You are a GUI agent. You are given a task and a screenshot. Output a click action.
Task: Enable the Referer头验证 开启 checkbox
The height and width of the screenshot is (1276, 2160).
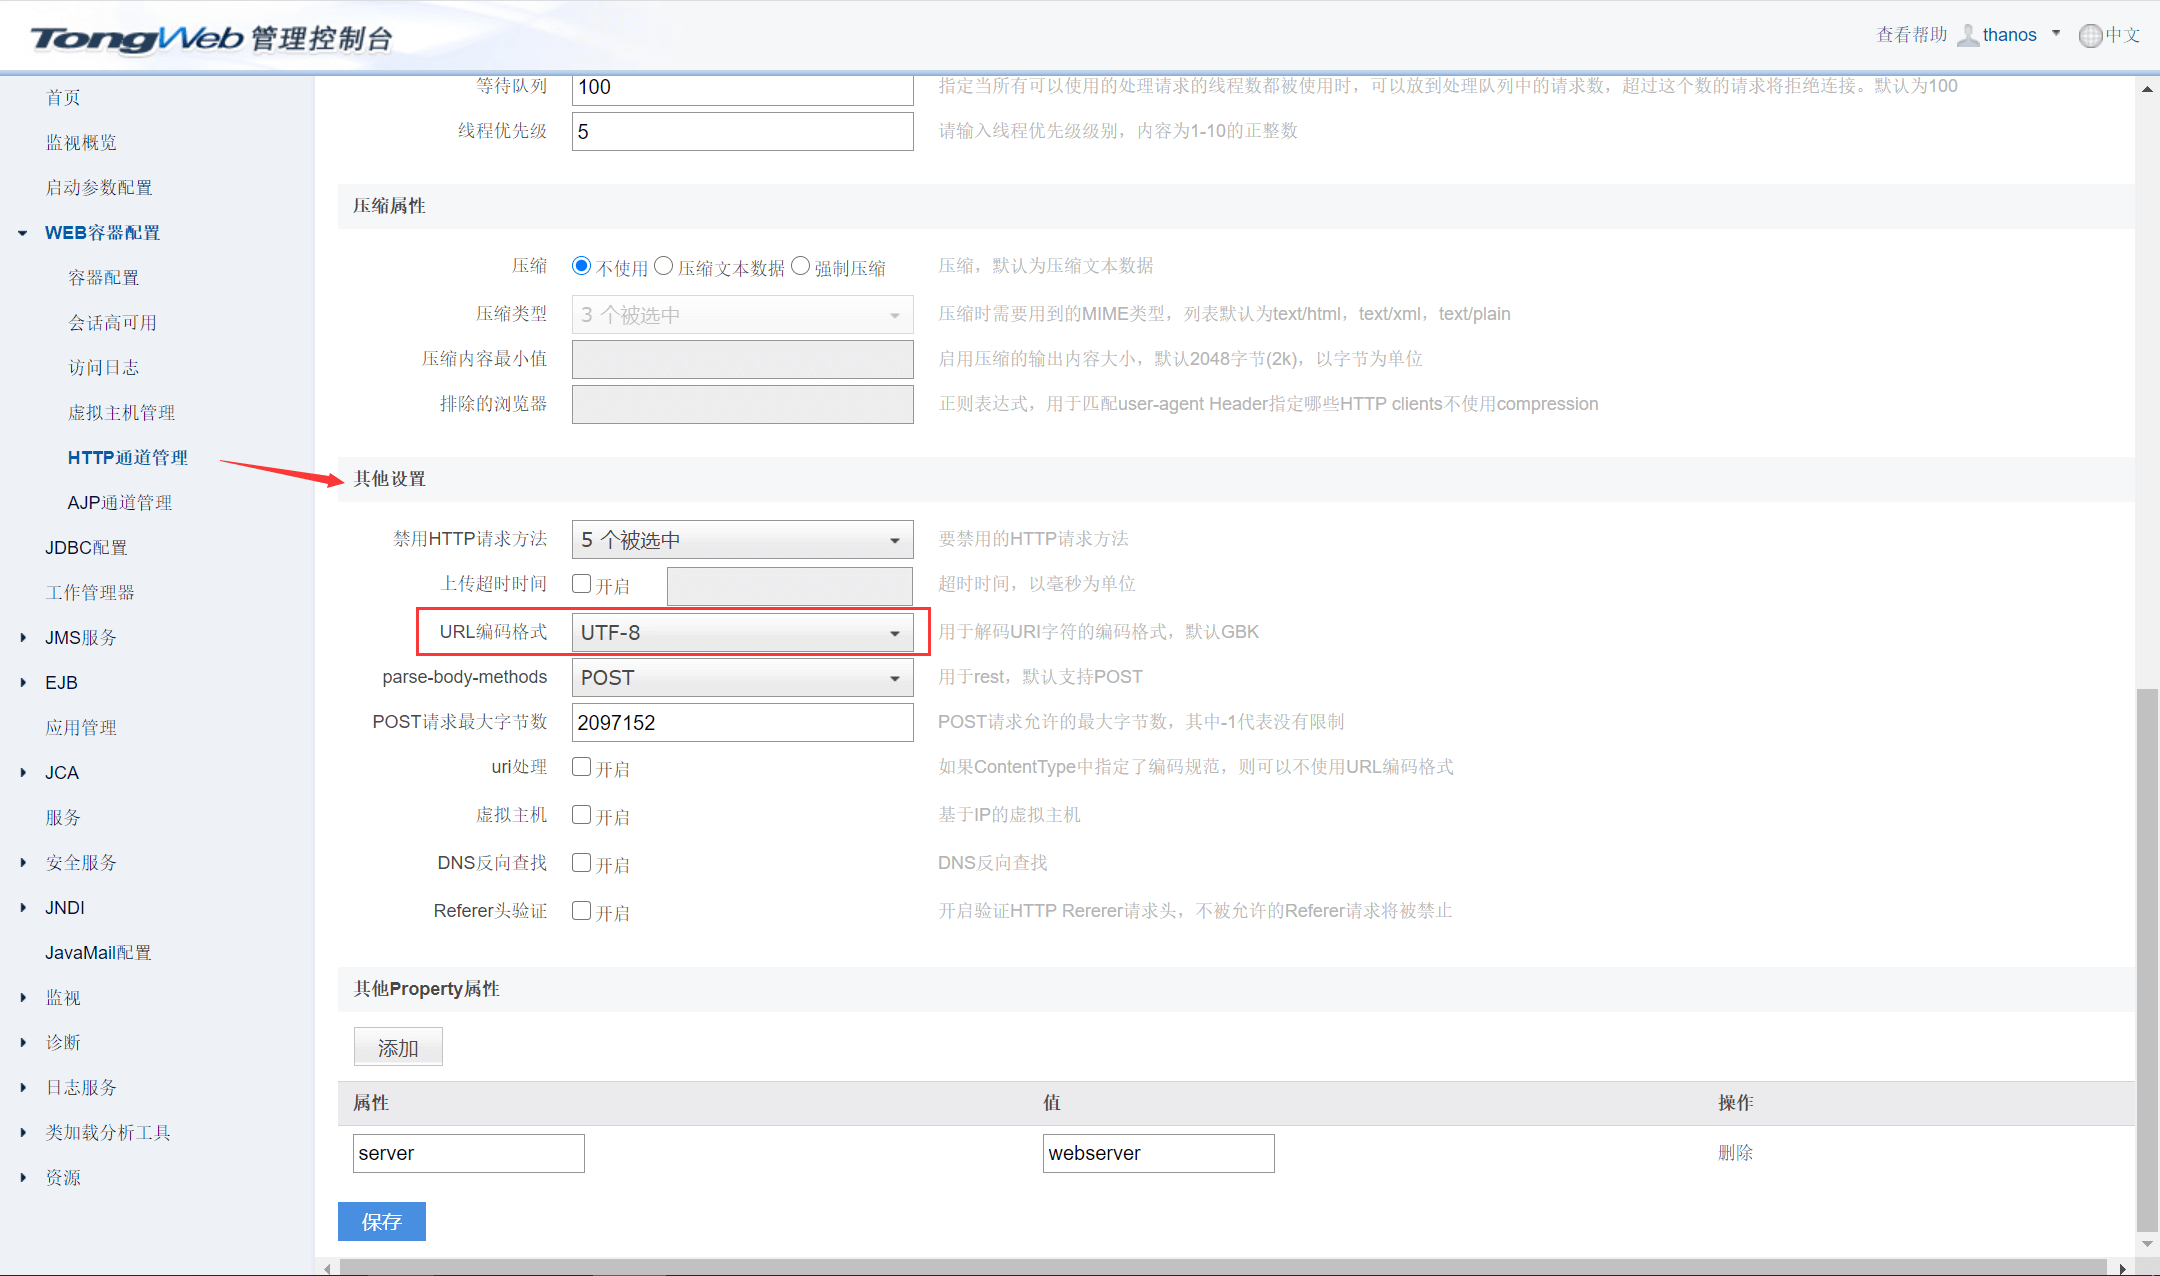pyautogui.click(x=582, y=911)
